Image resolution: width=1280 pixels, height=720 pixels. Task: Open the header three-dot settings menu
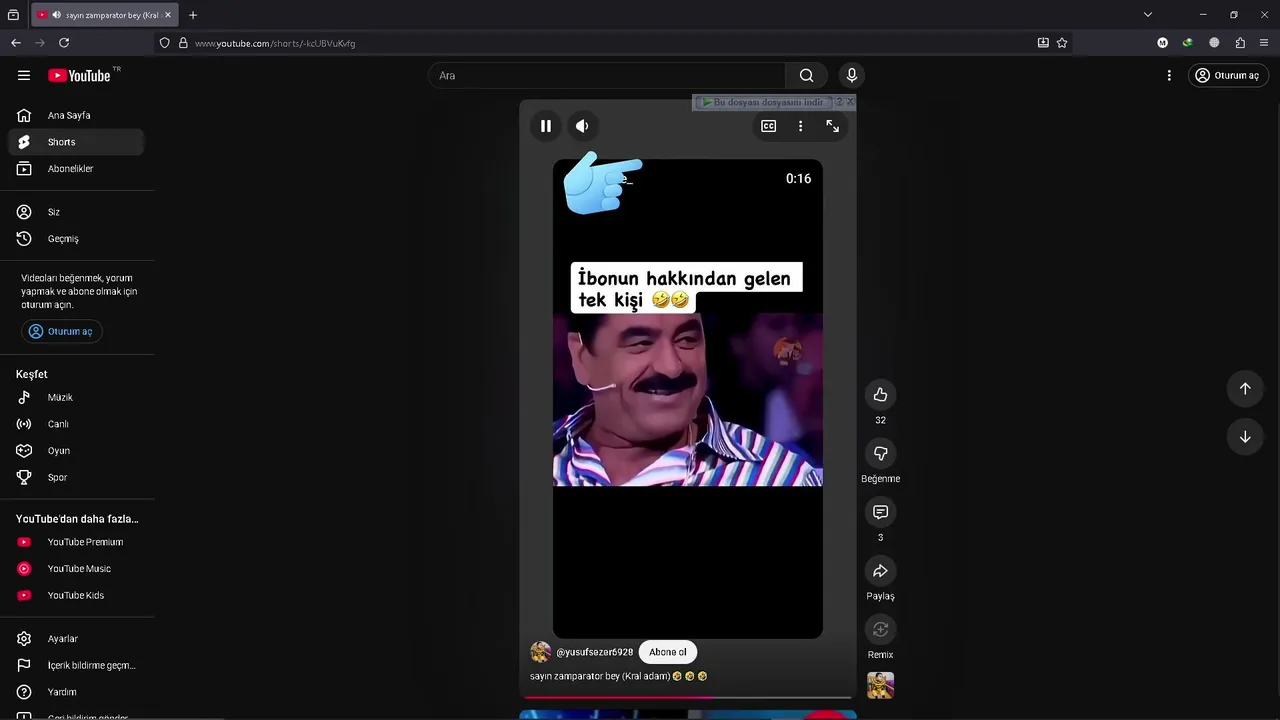[1169, 75]
